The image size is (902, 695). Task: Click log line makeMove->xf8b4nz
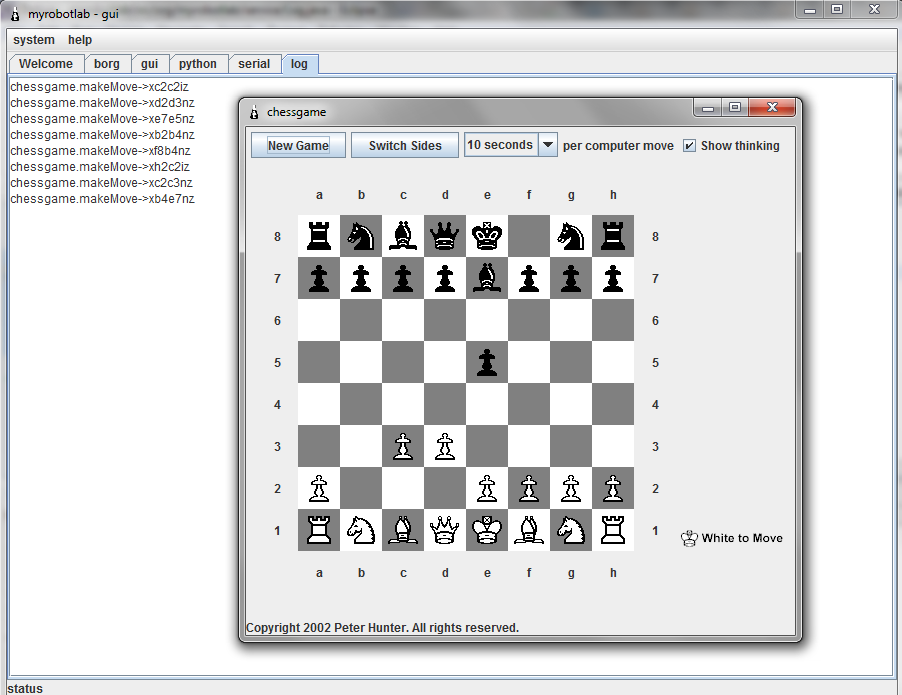pyautogui.click(x=101, y=151)
